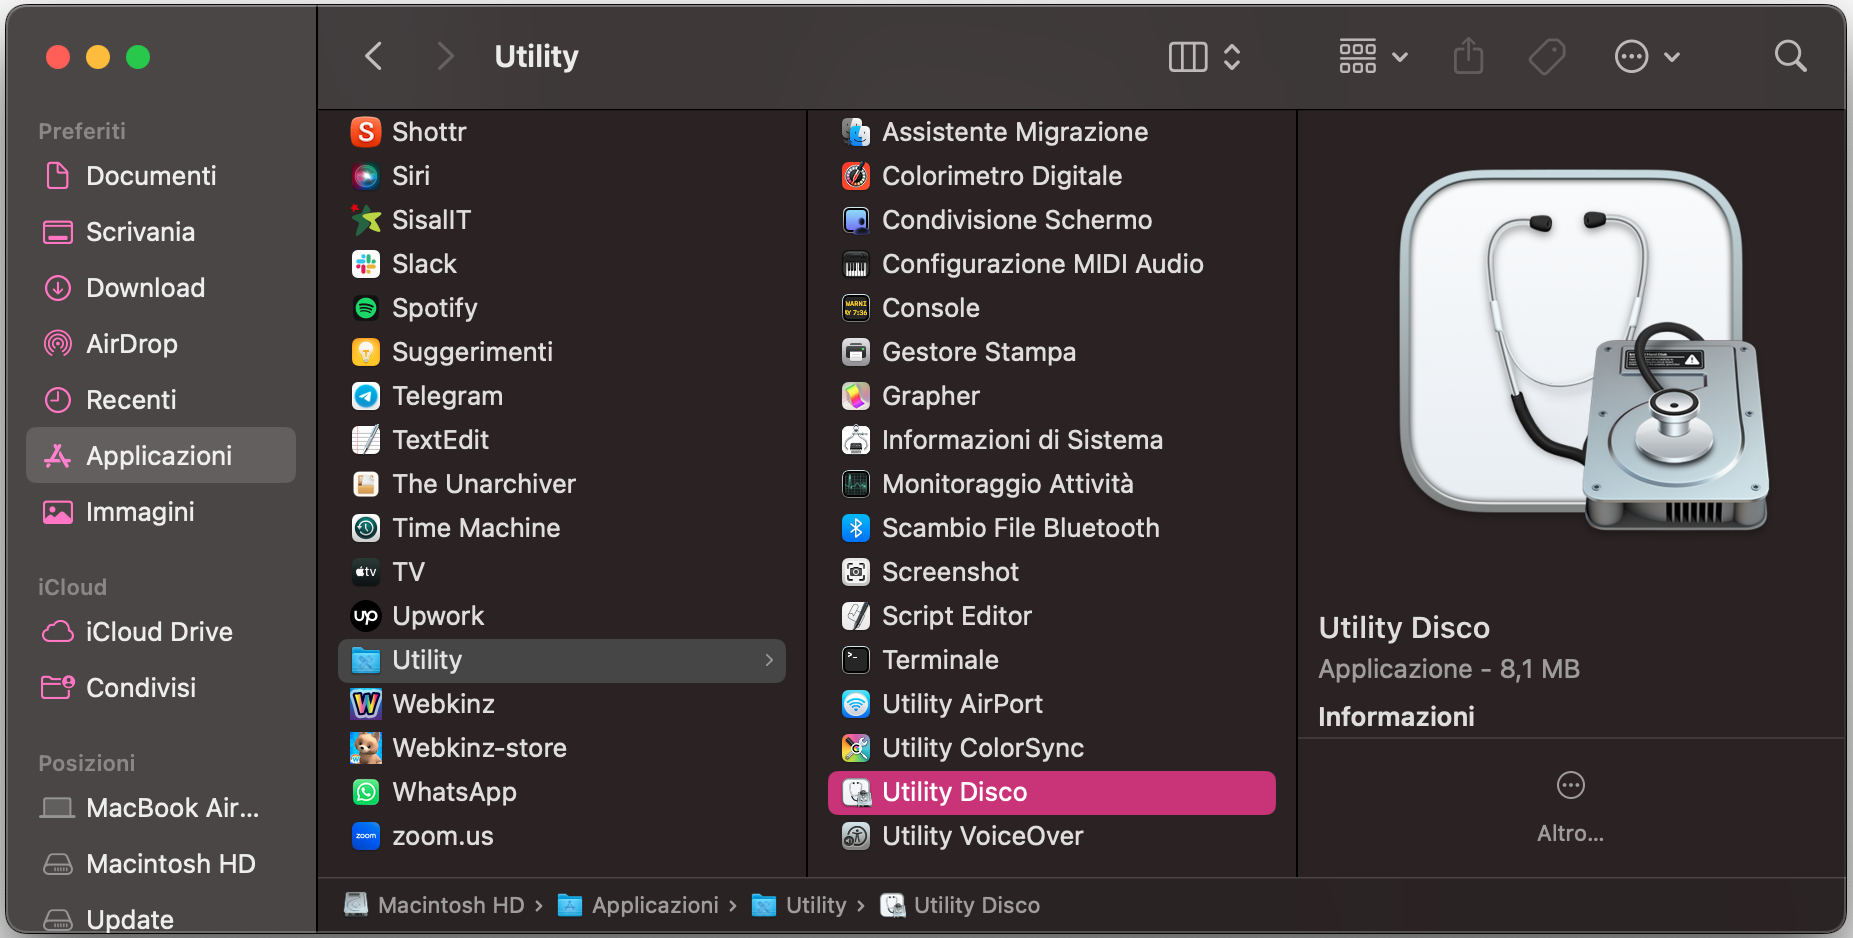Select Assistente Migrazione app icon
This screenshot has width=1853, height=938.
pyautogui.click(x=856, y=132)
